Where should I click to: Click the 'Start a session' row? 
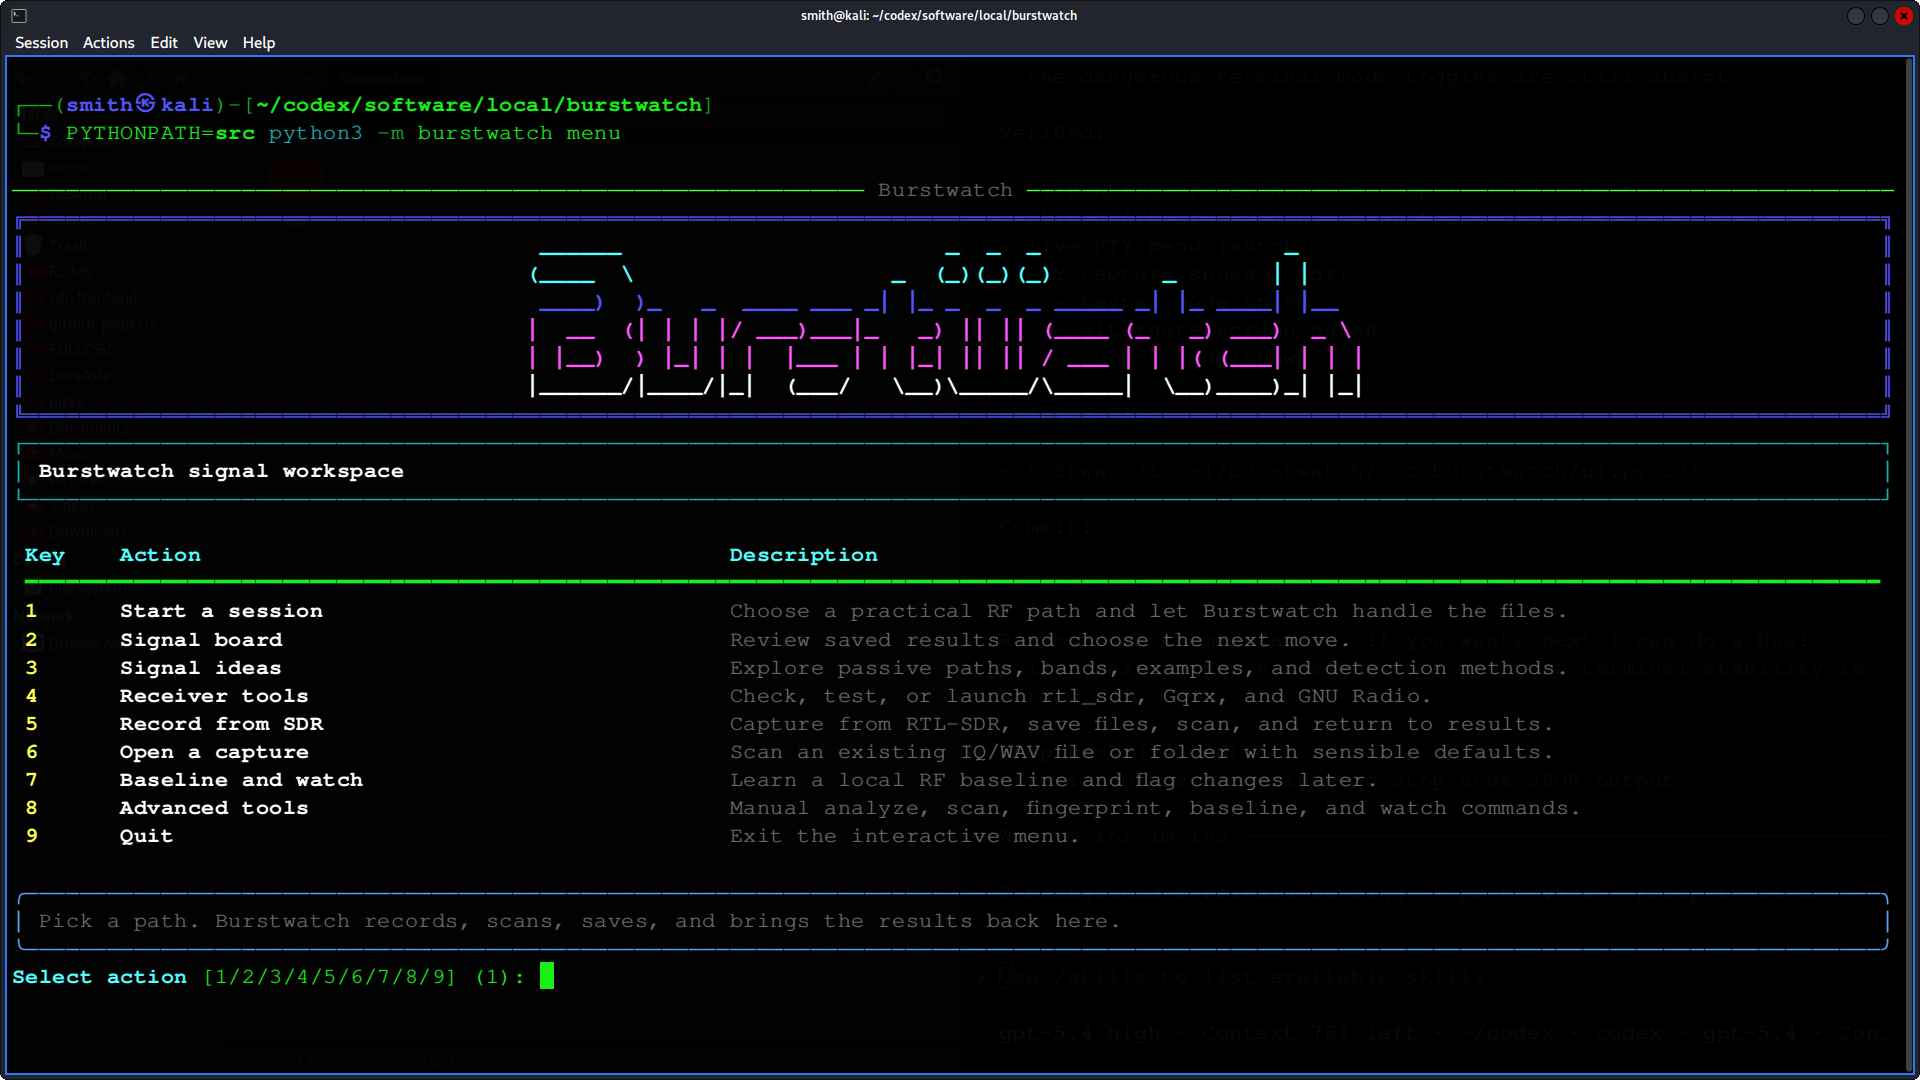[950, 611]
